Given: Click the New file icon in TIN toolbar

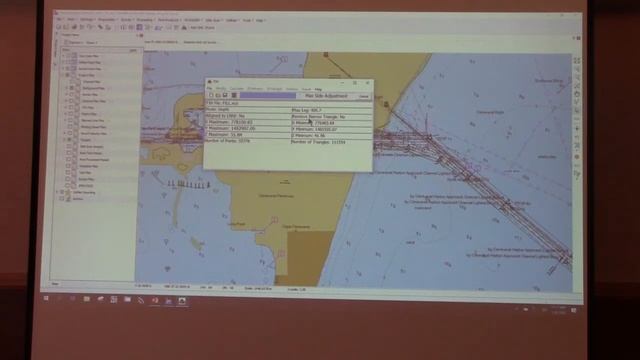Looking at the screenshot, I should [x=211, y=95].
